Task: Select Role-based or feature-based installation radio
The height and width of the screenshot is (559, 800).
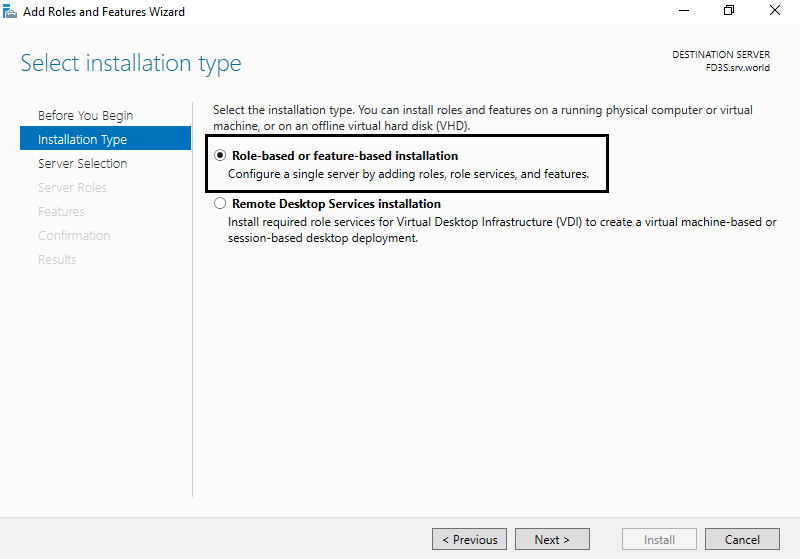Action: click(x=220, y=155)
